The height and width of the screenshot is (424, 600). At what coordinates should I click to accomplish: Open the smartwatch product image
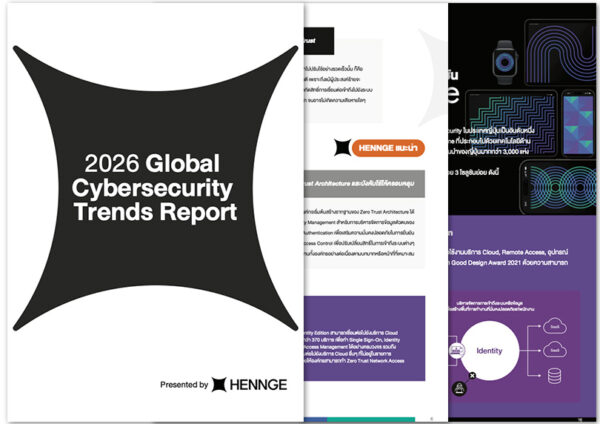[x=504, y=62]
